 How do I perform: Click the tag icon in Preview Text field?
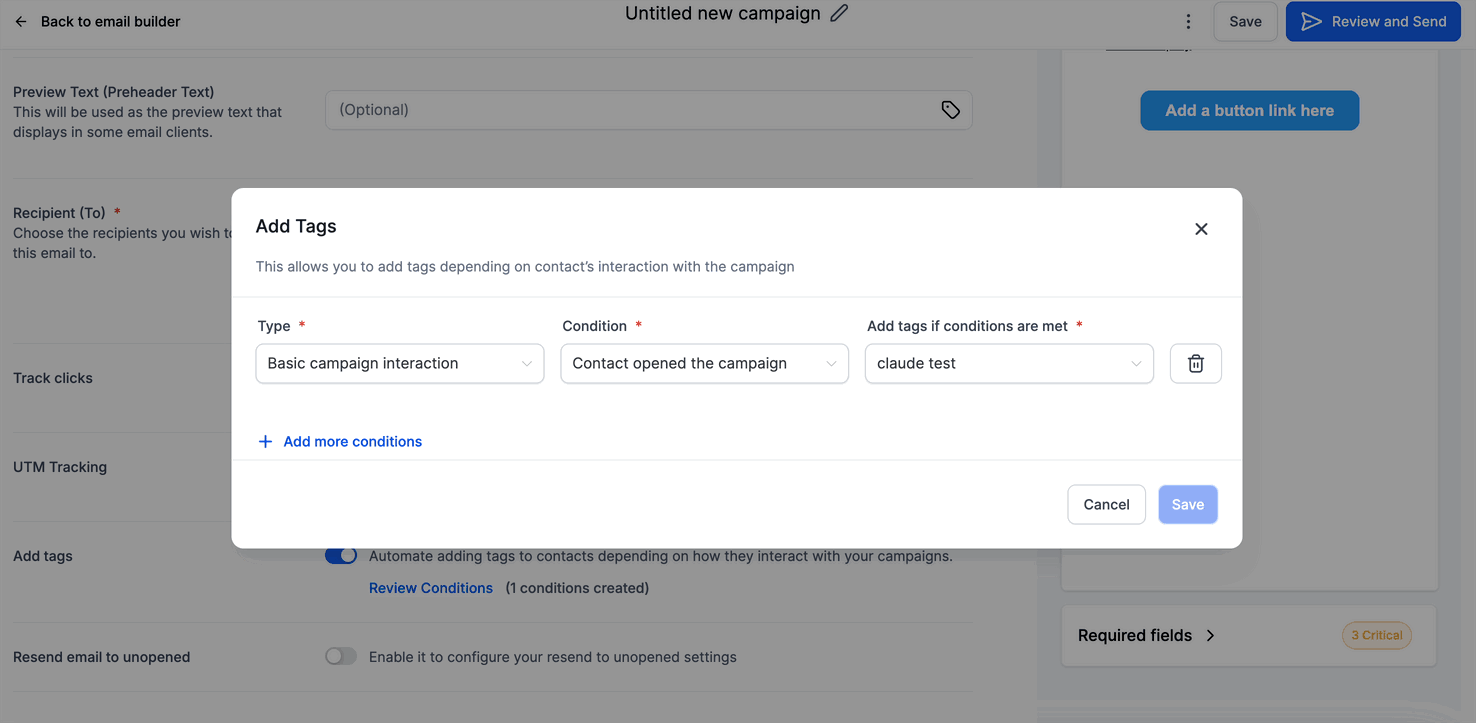[950, 110]
